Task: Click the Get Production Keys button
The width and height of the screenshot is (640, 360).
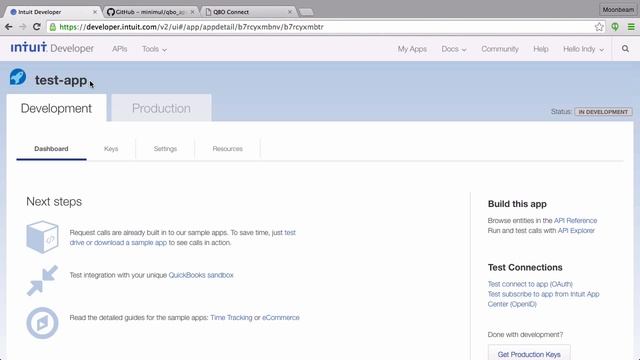Action: (x=529, y=353)
